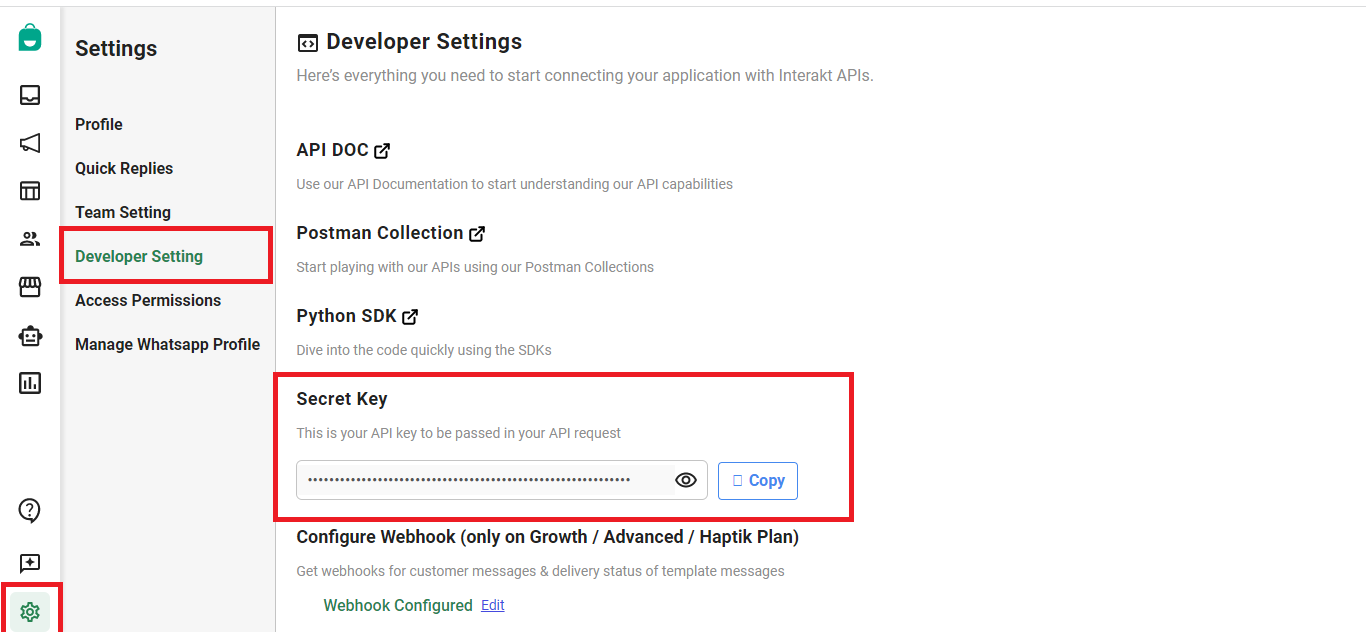Select Profile in Settings menu
This screenshot has height=632, width=1366.
pos(99,124)
